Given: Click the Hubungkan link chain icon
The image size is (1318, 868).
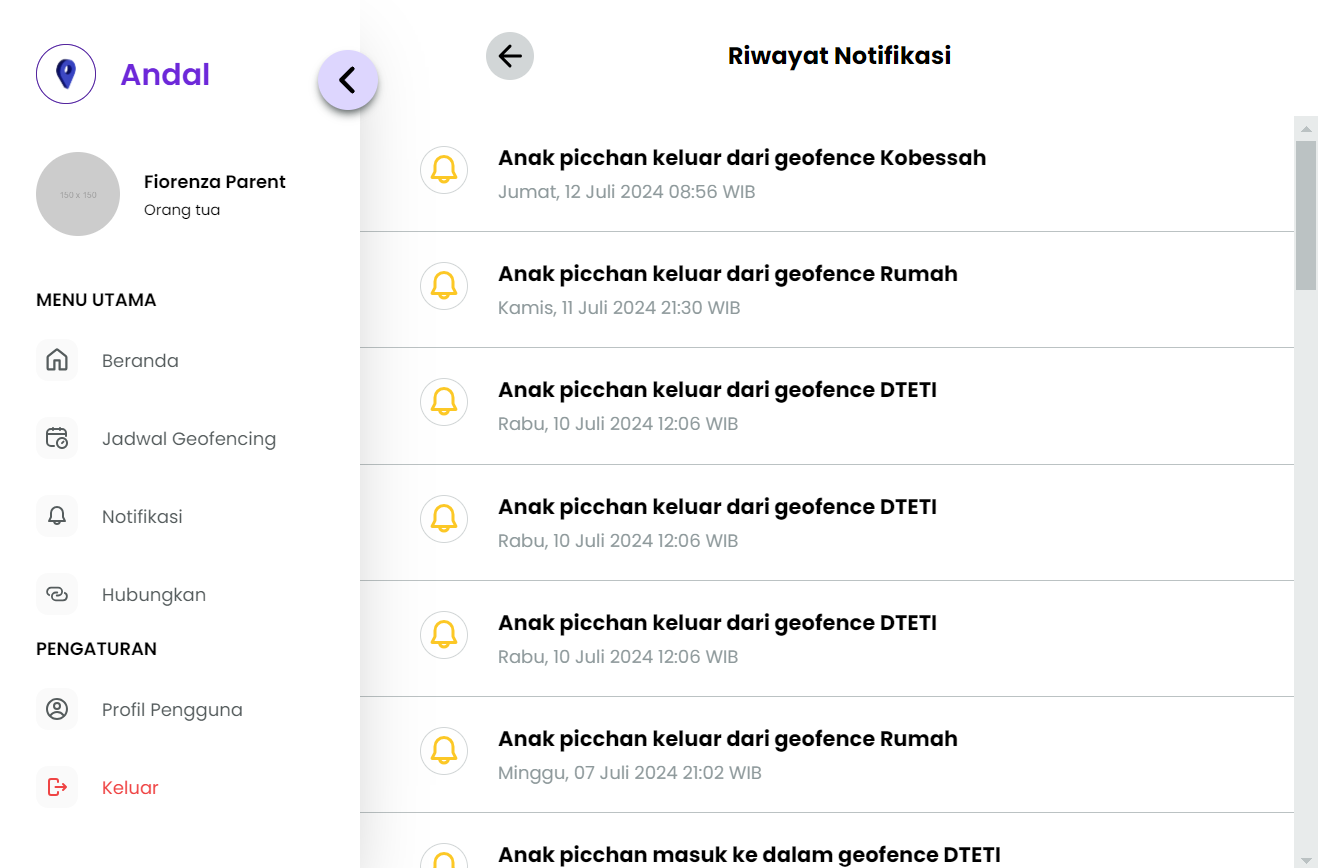Looking at the screenshot, I should pos(57,595).
